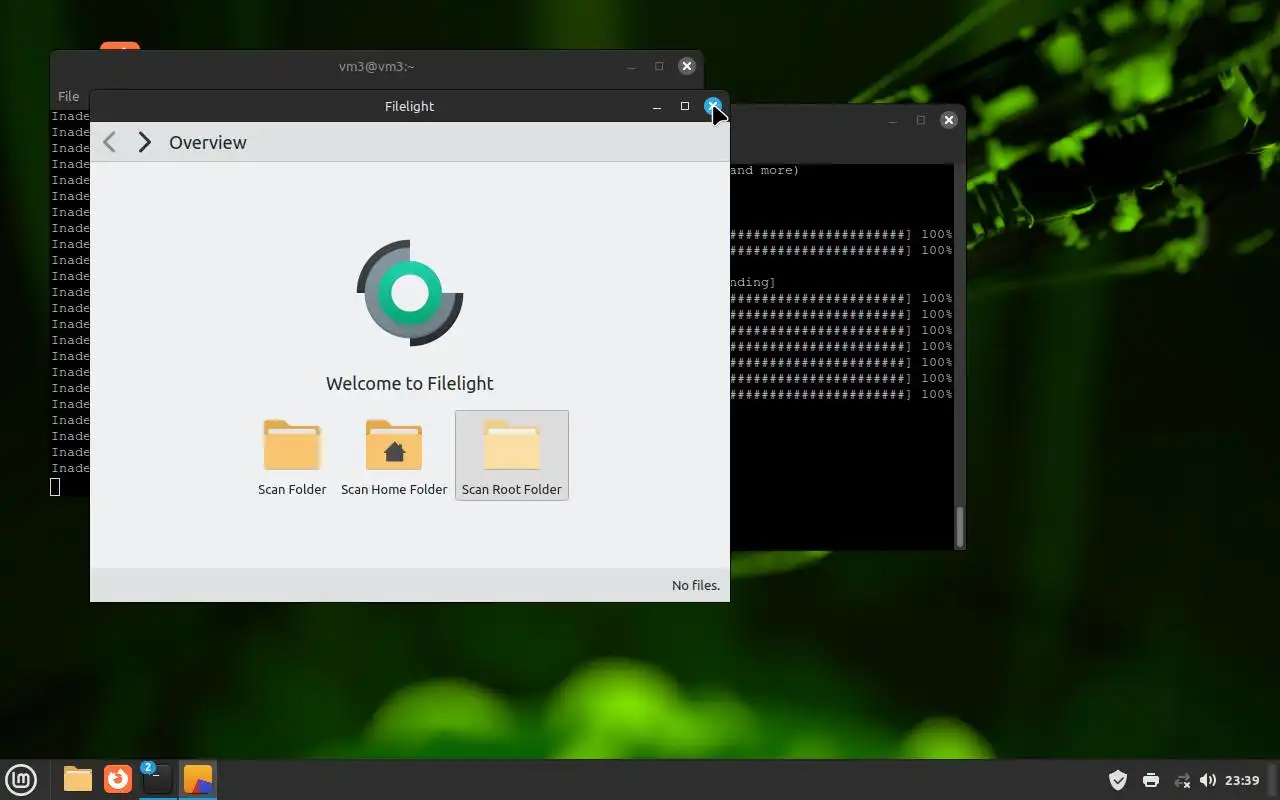This screenshot has width=1280, height=800.
Task: Close the rear black terminal window
Action: pos(949,120)
